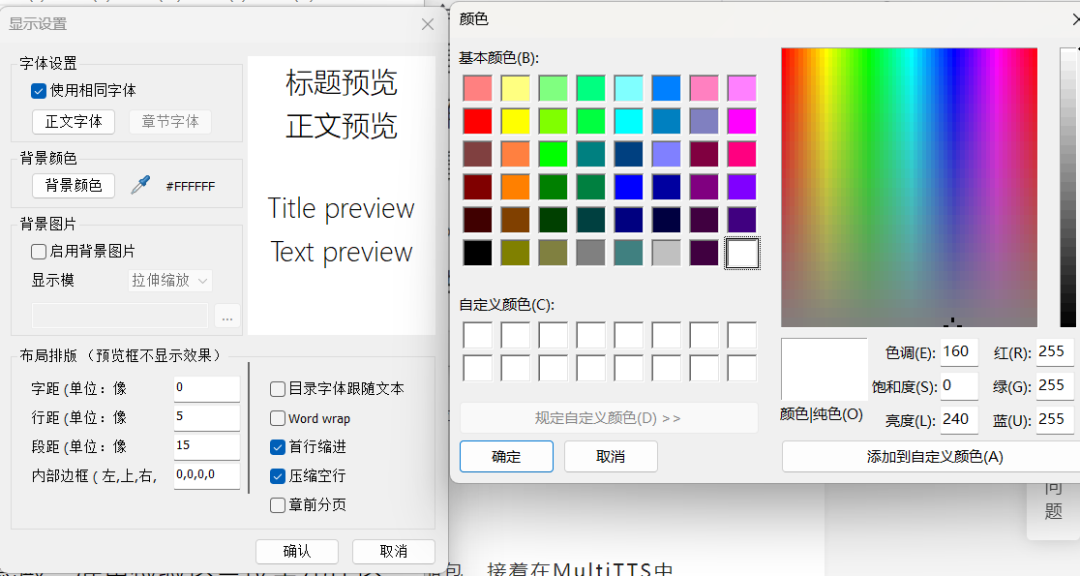Confirm display settings with 确认

297,551
